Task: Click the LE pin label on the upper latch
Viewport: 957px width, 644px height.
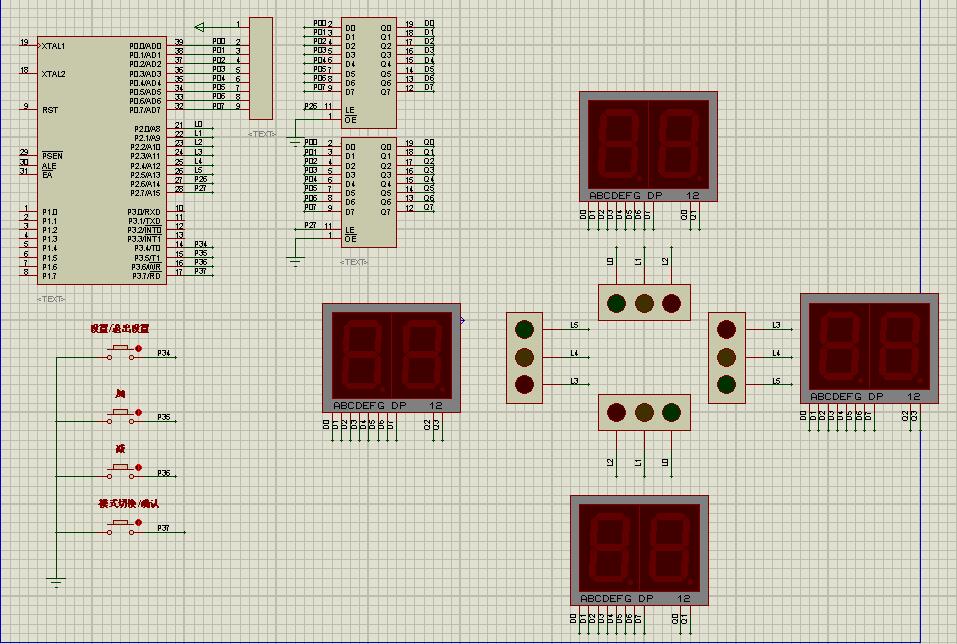Action: [x=350, y=110]
